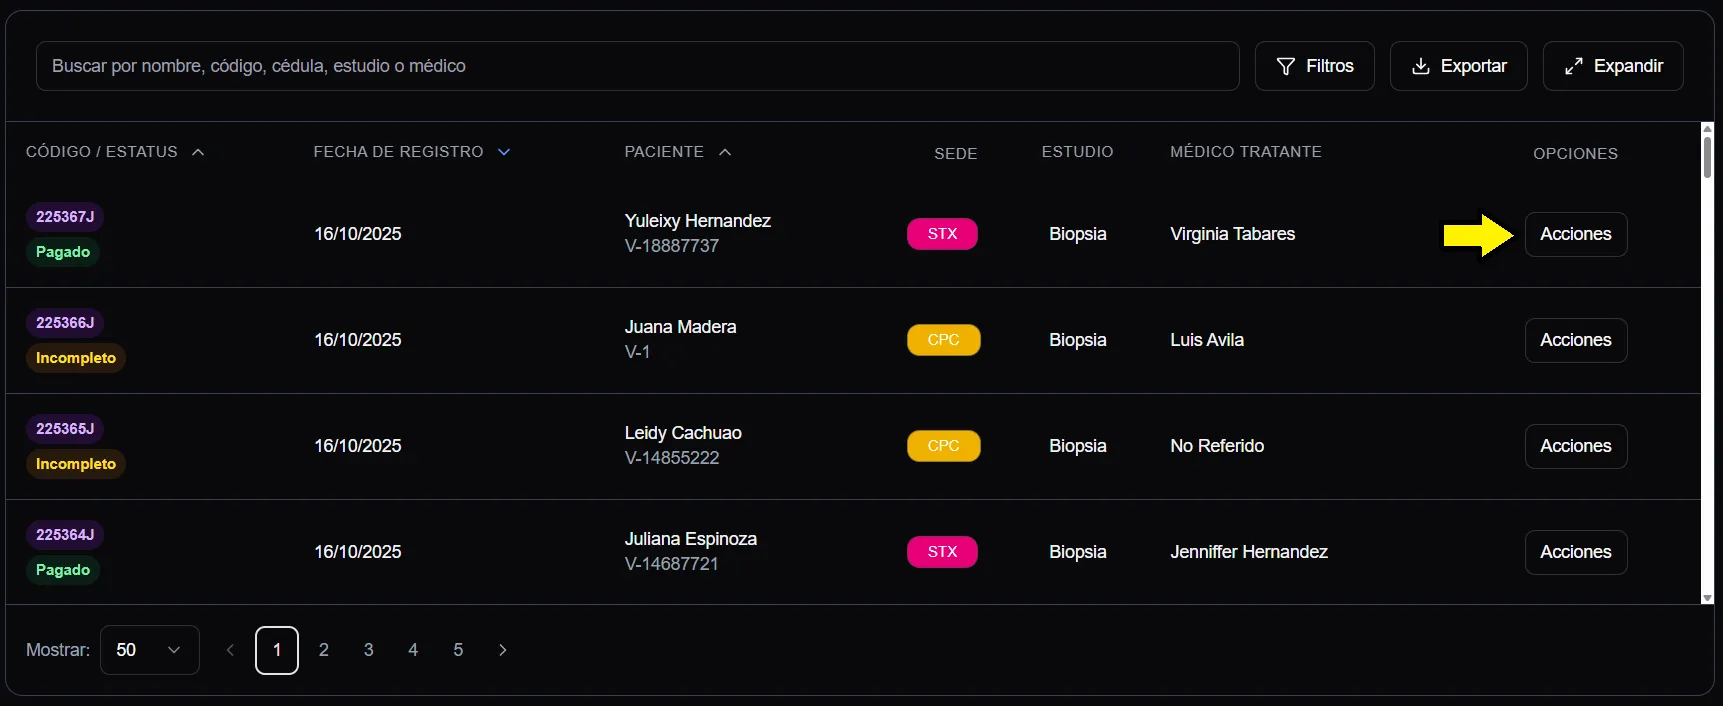The image size is (1723, 706).
Task: Open Acciones for Juana Madera
Action: click(x=1575, y=340)
